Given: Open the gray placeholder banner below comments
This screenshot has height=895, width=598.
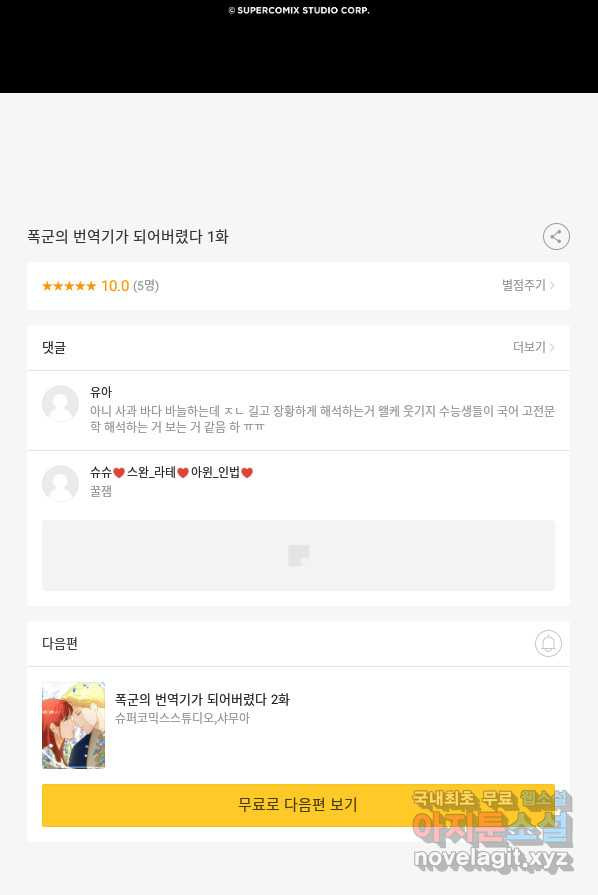Looking at the screenshot, I should click(x=298, y=555).
